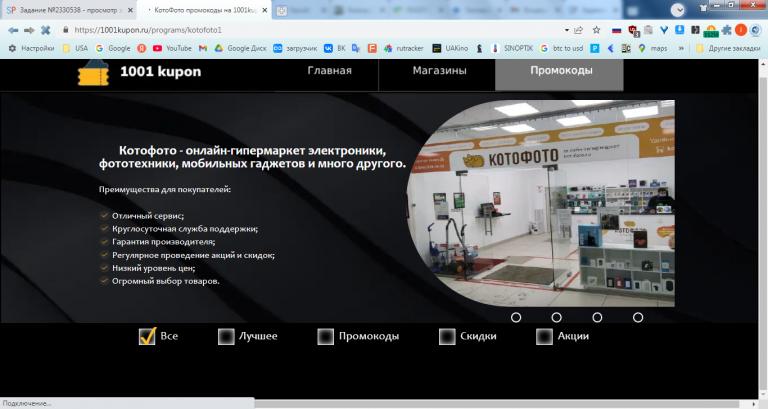Open the rutracker bookmark

tap(404, 48)
